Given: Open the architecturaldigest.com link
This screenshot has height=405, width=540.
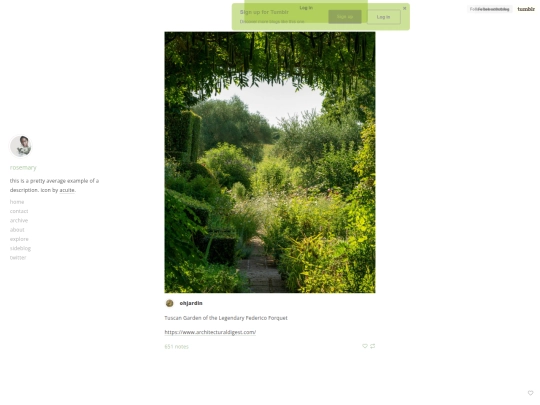Looking at the screenshot, I should pos(210,332).
